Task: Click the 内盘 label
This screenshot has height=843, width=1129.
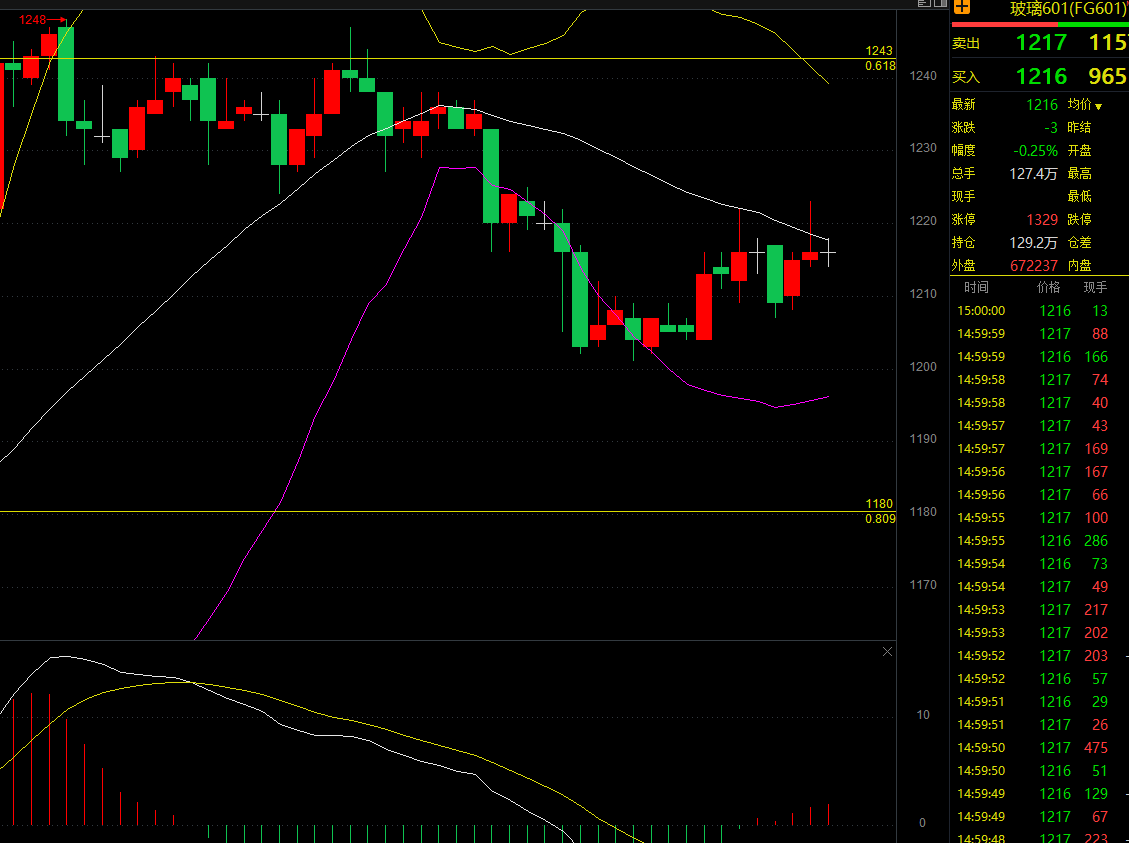Action: click(x=1079, y=266)
